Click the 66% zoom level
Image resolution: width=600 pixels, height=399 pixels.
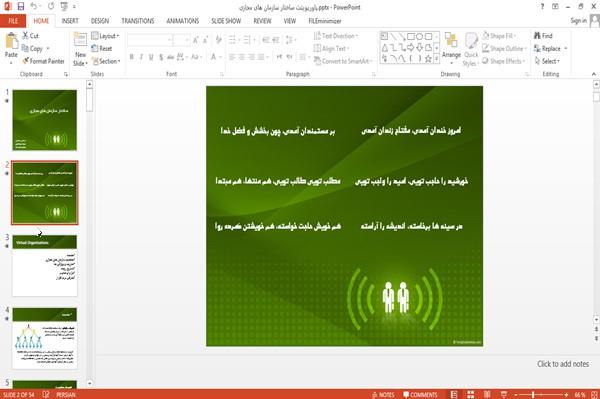580,395
